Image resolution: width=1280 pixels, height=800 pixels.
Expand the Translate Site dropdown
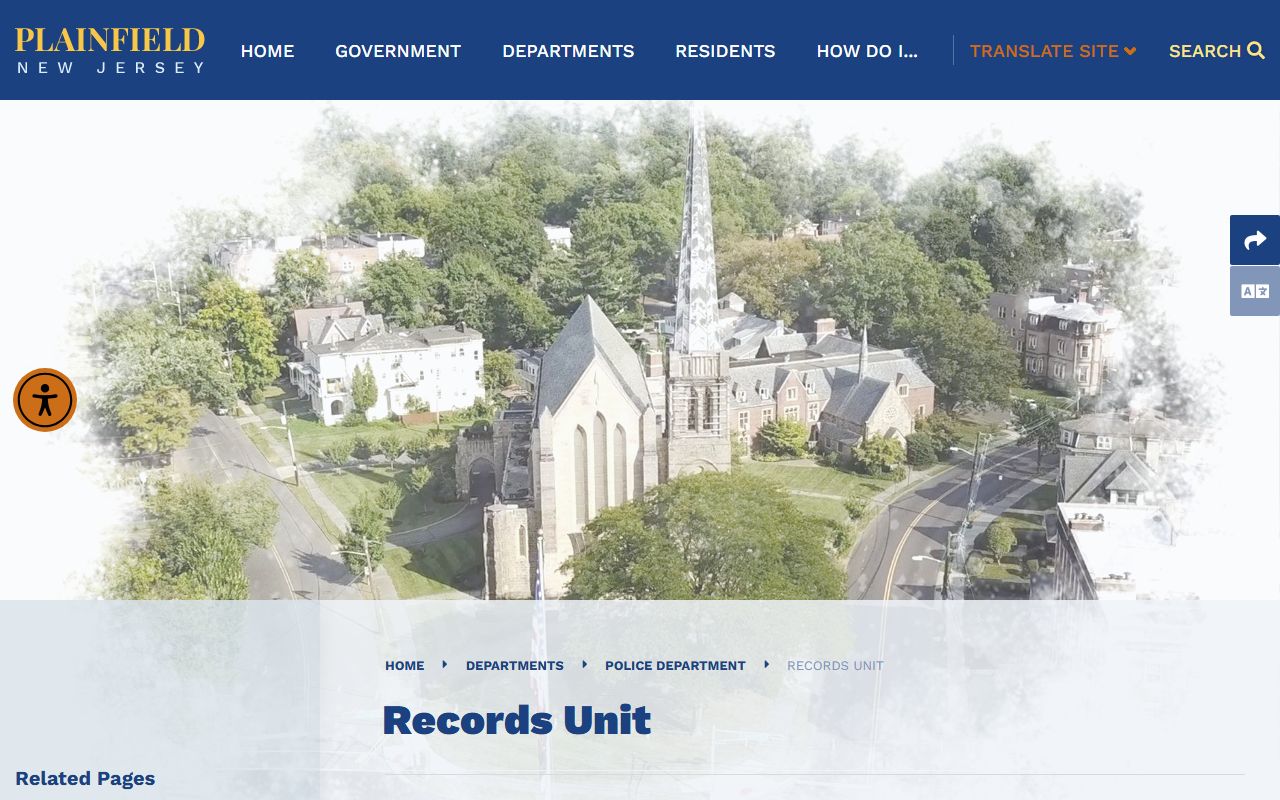tap(1043, 51)
